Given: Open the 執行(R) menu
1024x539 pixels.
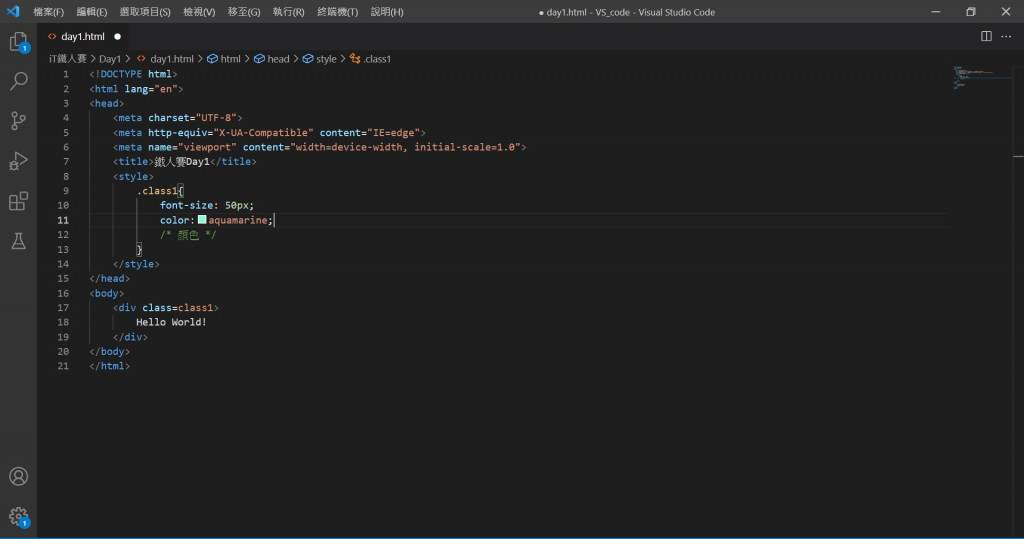Looking at the screenshot, I should tap(288, 12).
